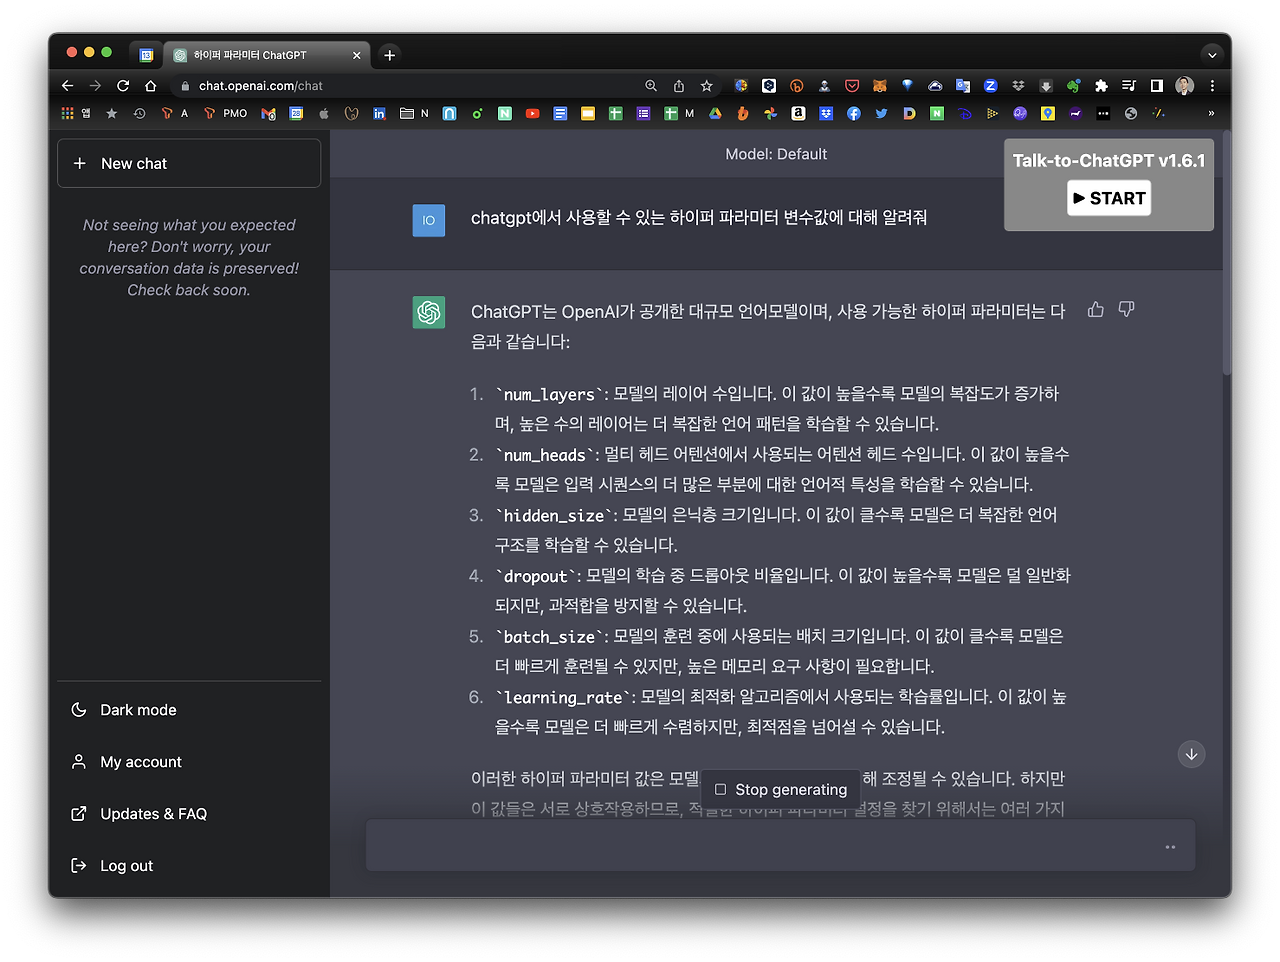Give the ChatGPT answer a thumbs down
This screenshot has width=1280, height=962.
[x=1126, y=310]
